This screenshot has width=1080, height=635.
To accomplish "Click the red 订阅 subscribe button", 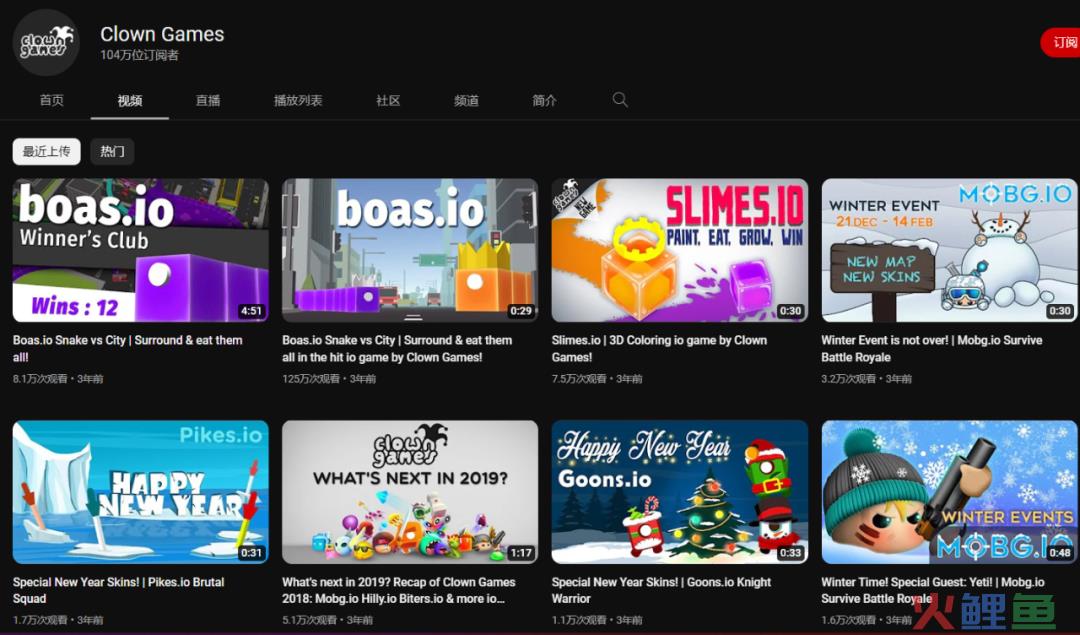I will pos(1061,43).
